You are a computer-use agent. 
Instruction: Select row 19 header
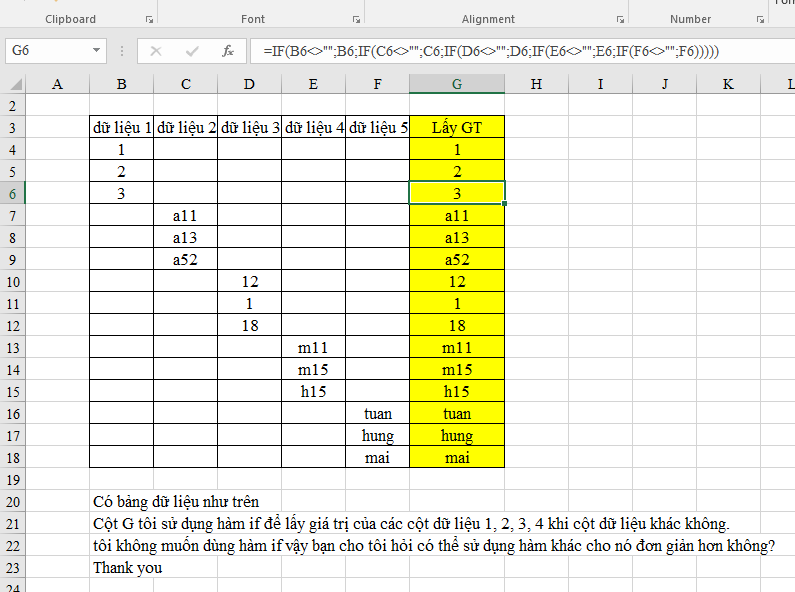(x=13, y=480)
